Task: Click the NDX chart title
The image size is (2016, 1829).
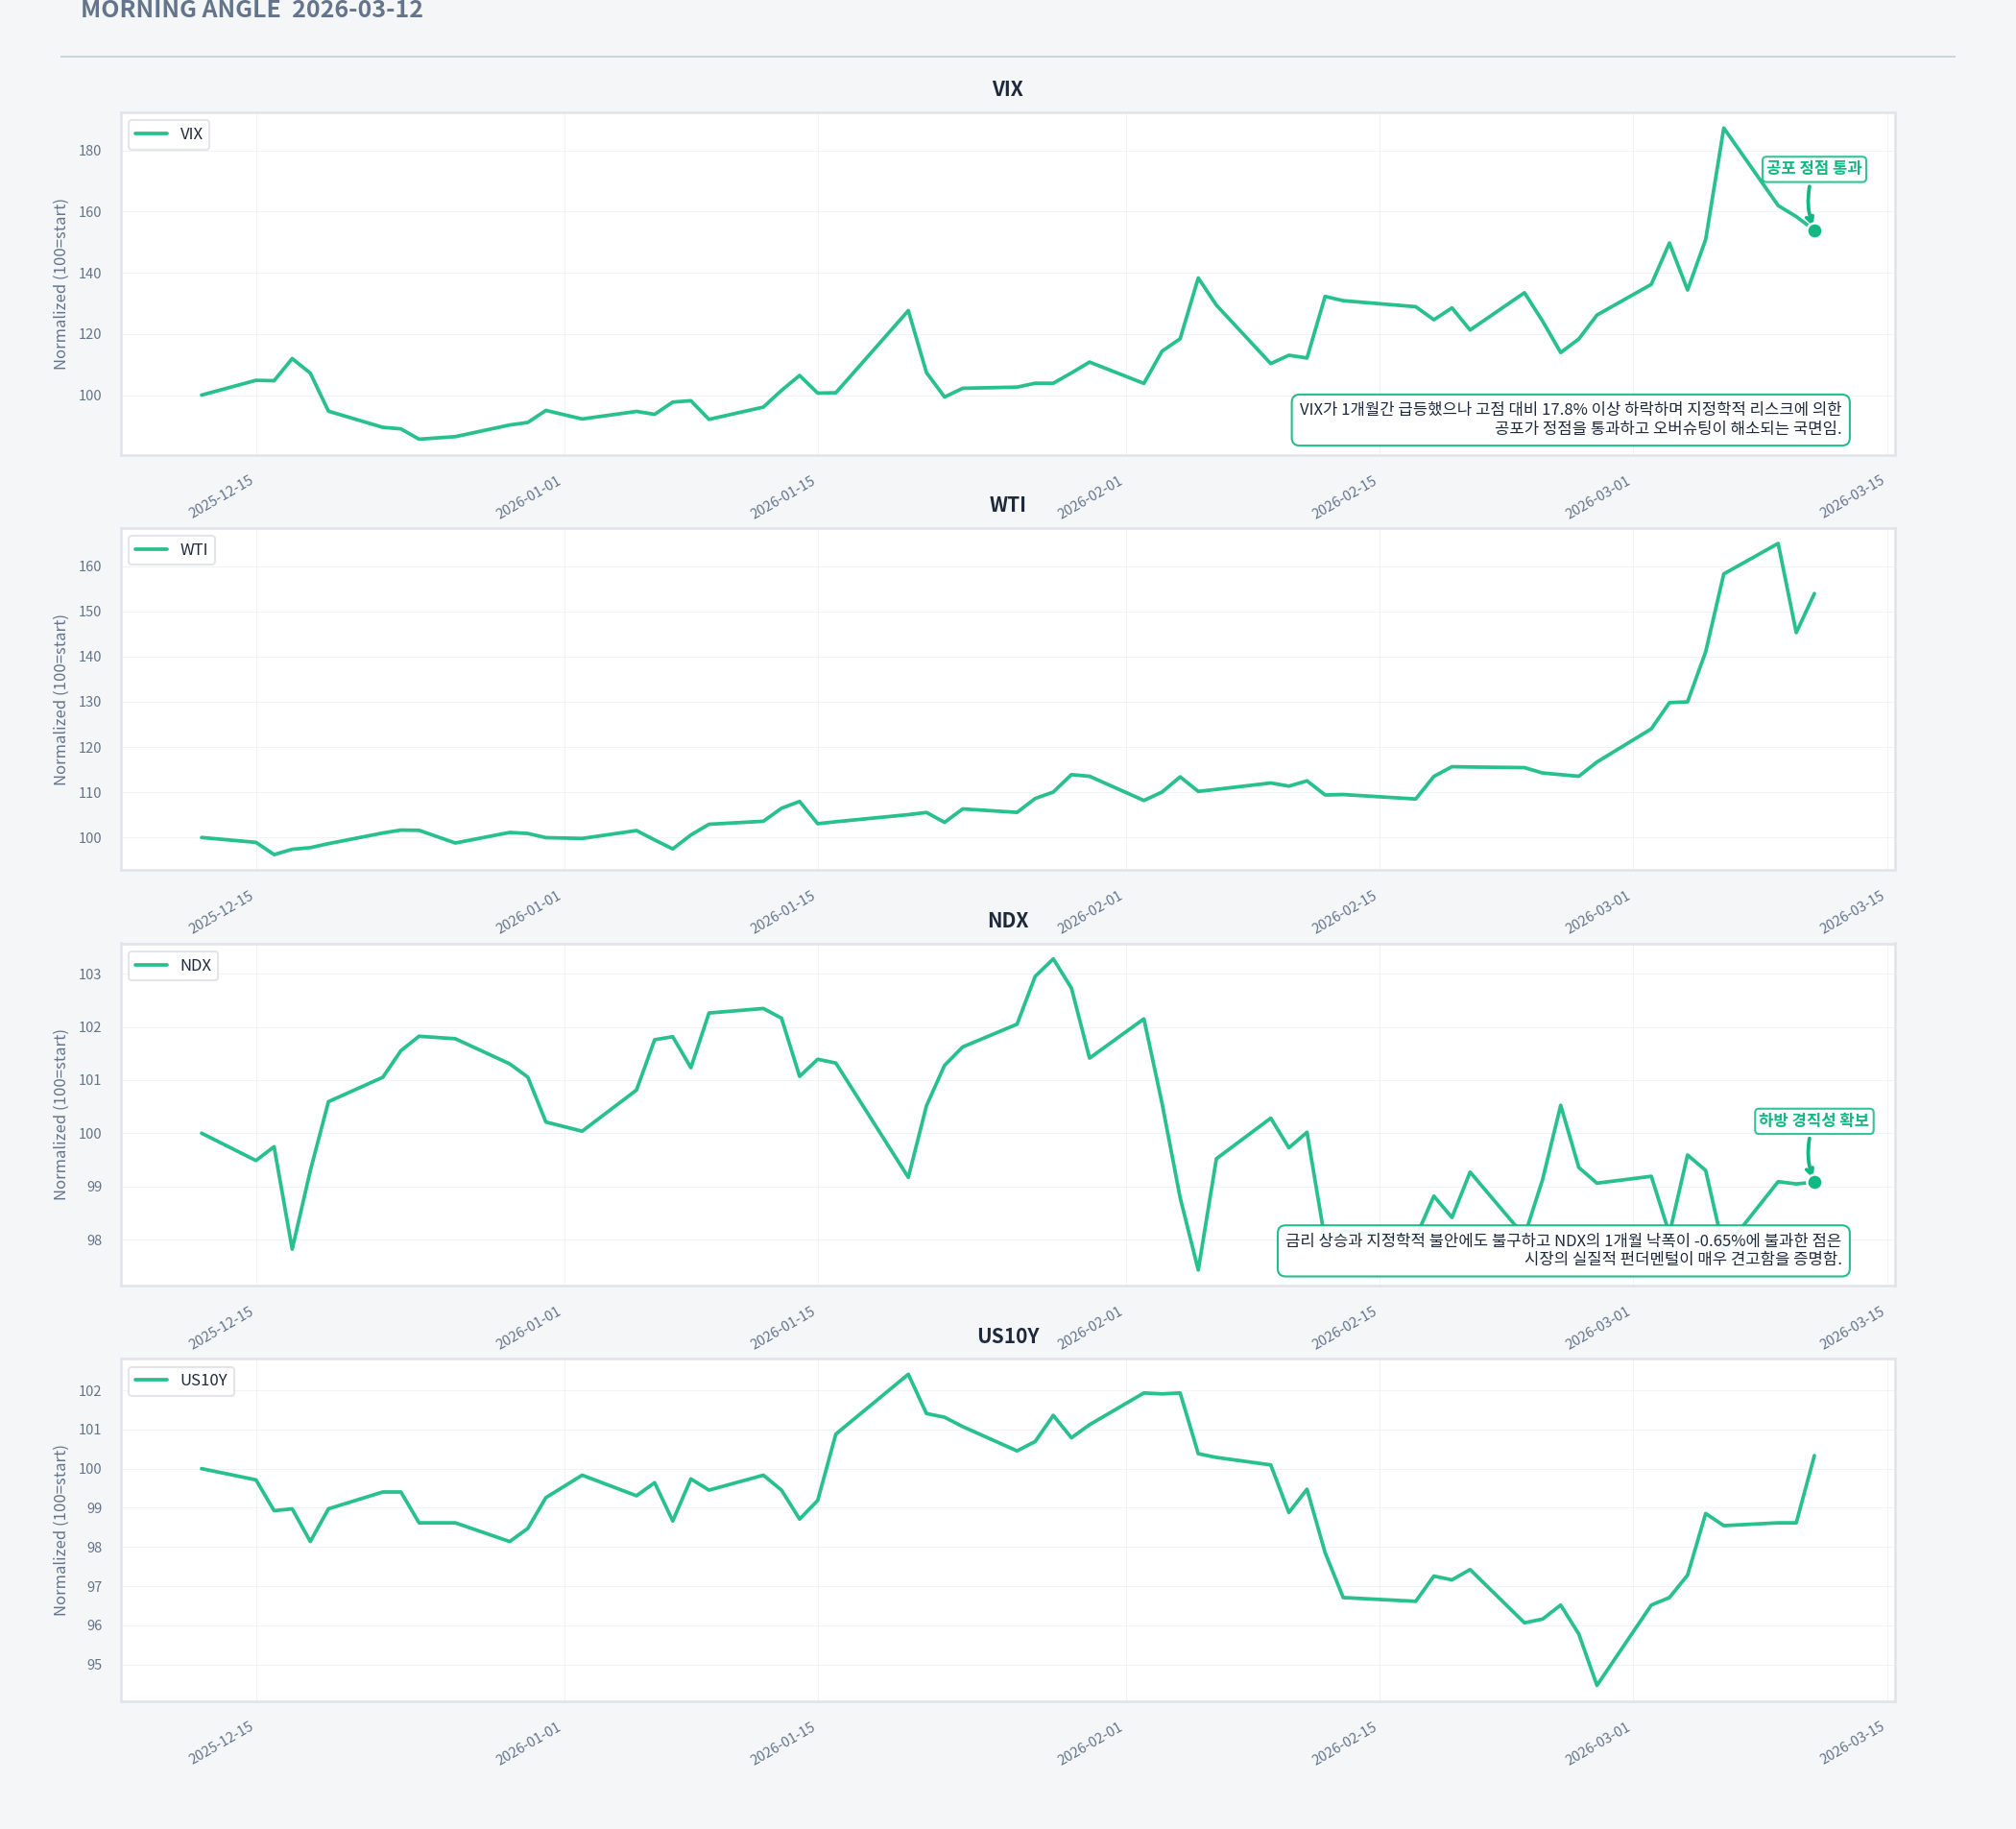Action: (x=1007, y=920)
